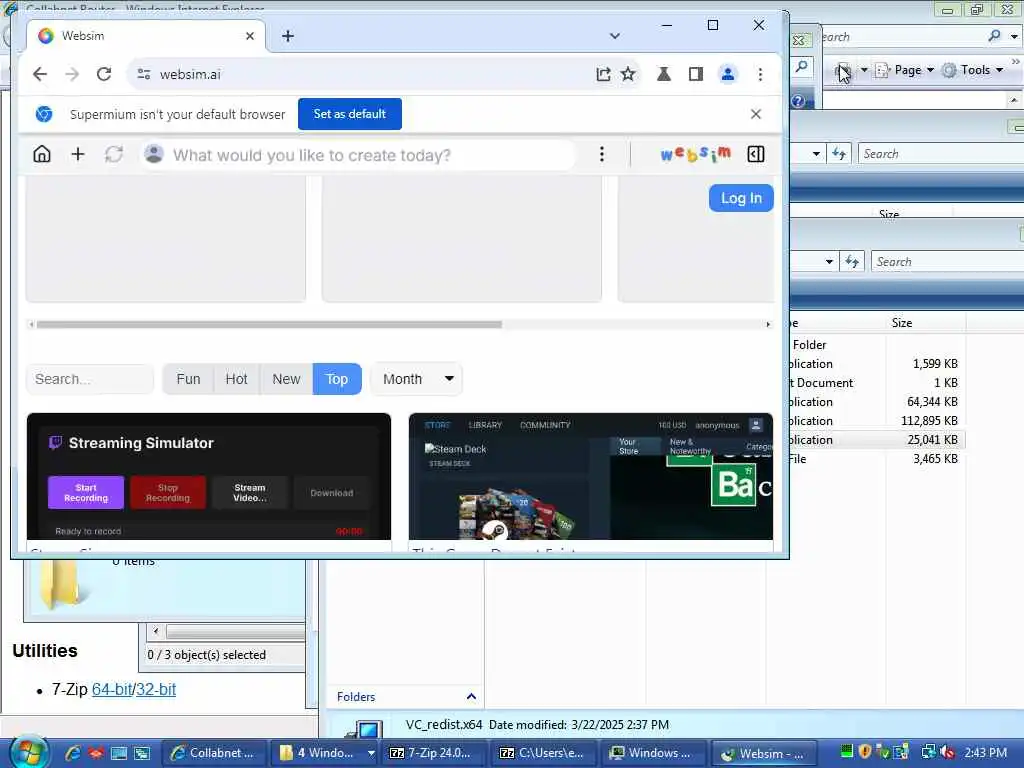Screen dimensions: 1024x768
Task: Close the Websim tab
Action: click(x=249, y=36)
